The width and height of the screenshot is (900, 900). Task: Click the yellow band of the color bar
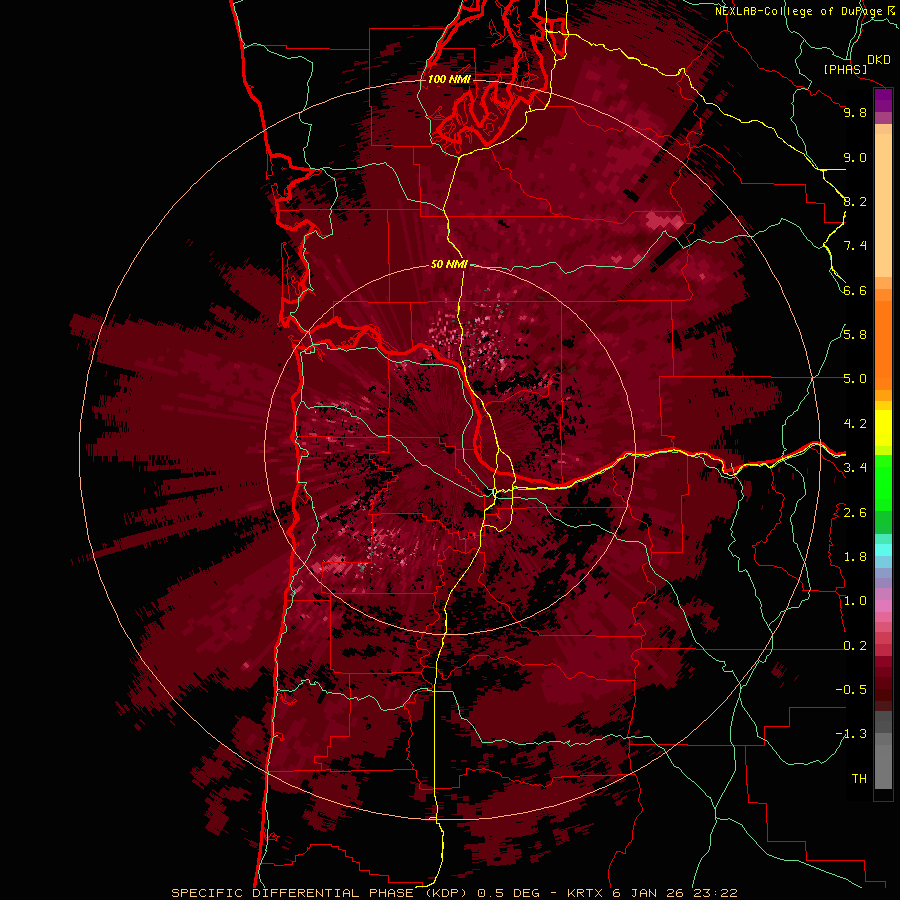[883, 428]
